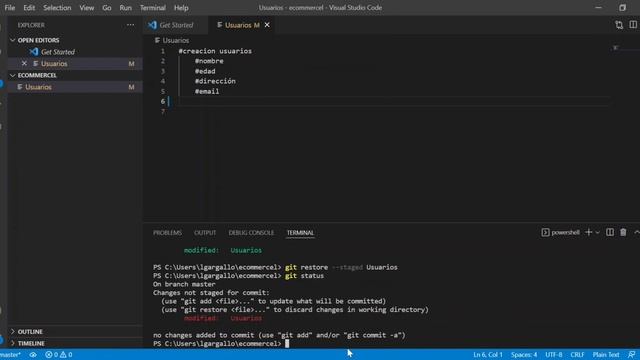Switch to the Output panel tab

205,233
